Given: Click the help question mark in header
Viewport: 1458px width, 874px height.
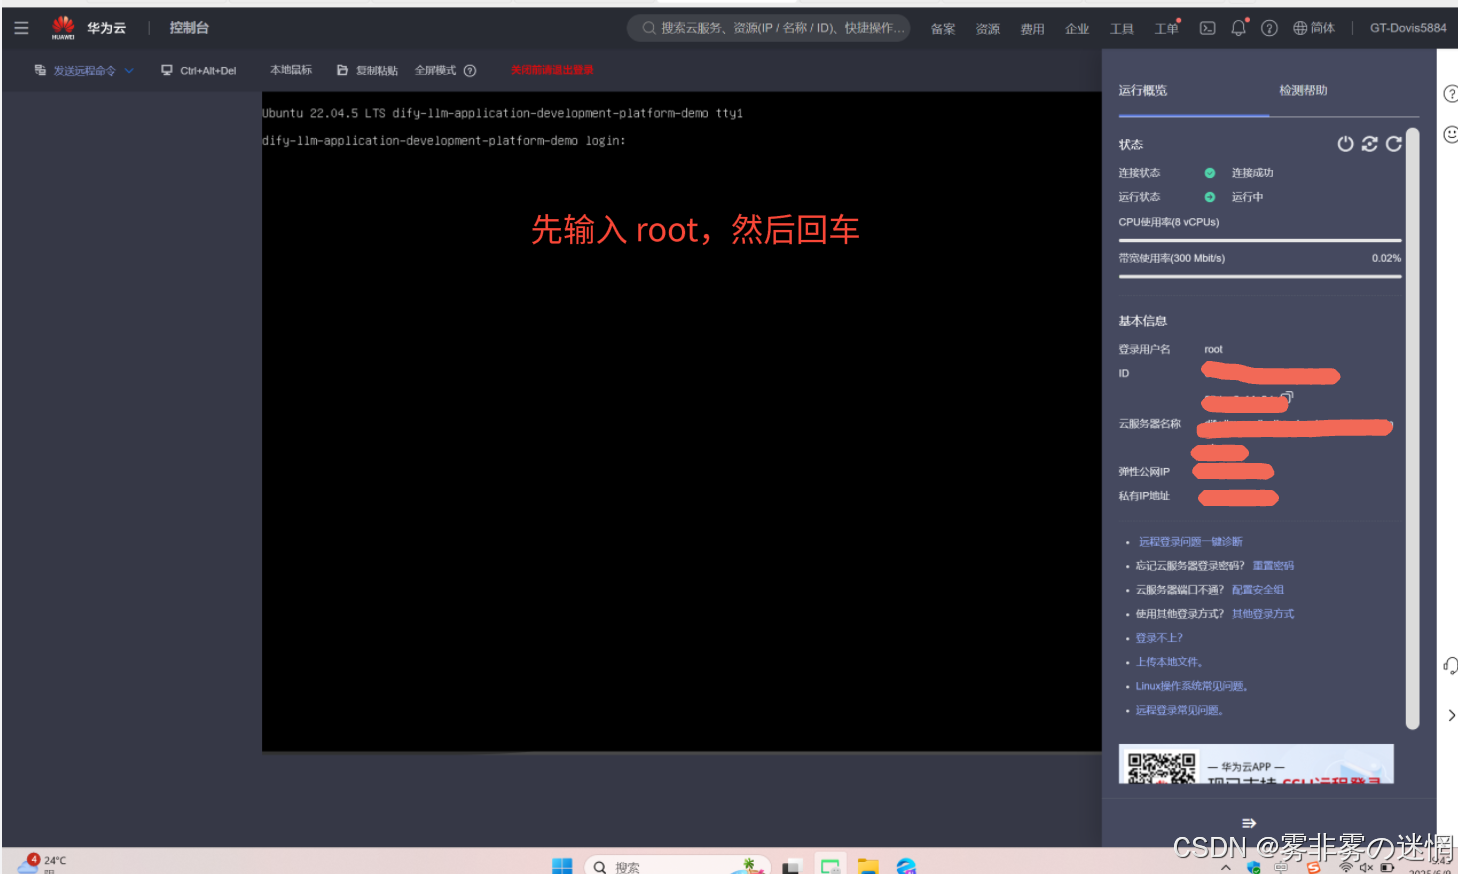Looking at the screenshot, I should pyautogui.click(x=1269, y=28).
